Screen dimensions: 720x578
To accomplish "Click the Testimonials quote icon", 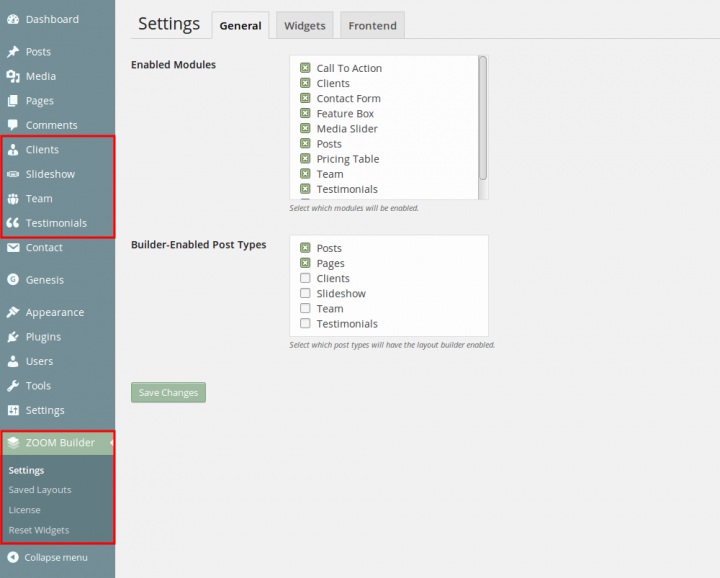I will (x=13, y=223).
